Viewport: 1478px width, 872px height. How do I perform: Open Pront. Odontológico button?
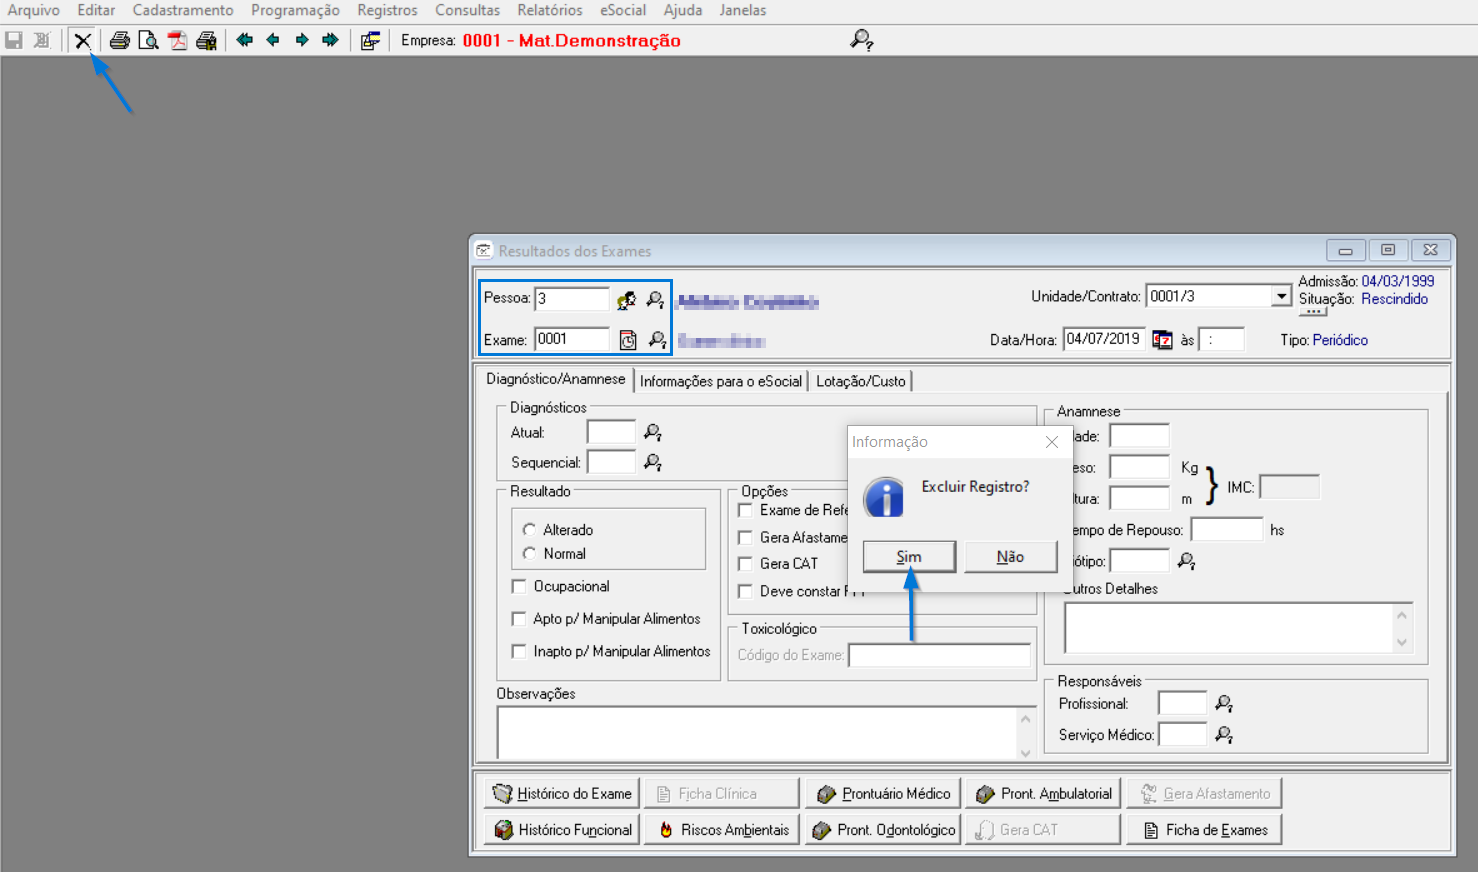coord(884,830)
